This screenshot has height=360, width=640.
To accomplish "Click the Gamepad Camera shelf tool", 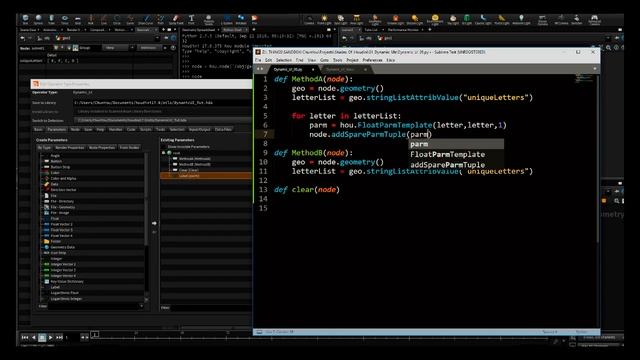I will pyautogui.click(x=594, y=20).
